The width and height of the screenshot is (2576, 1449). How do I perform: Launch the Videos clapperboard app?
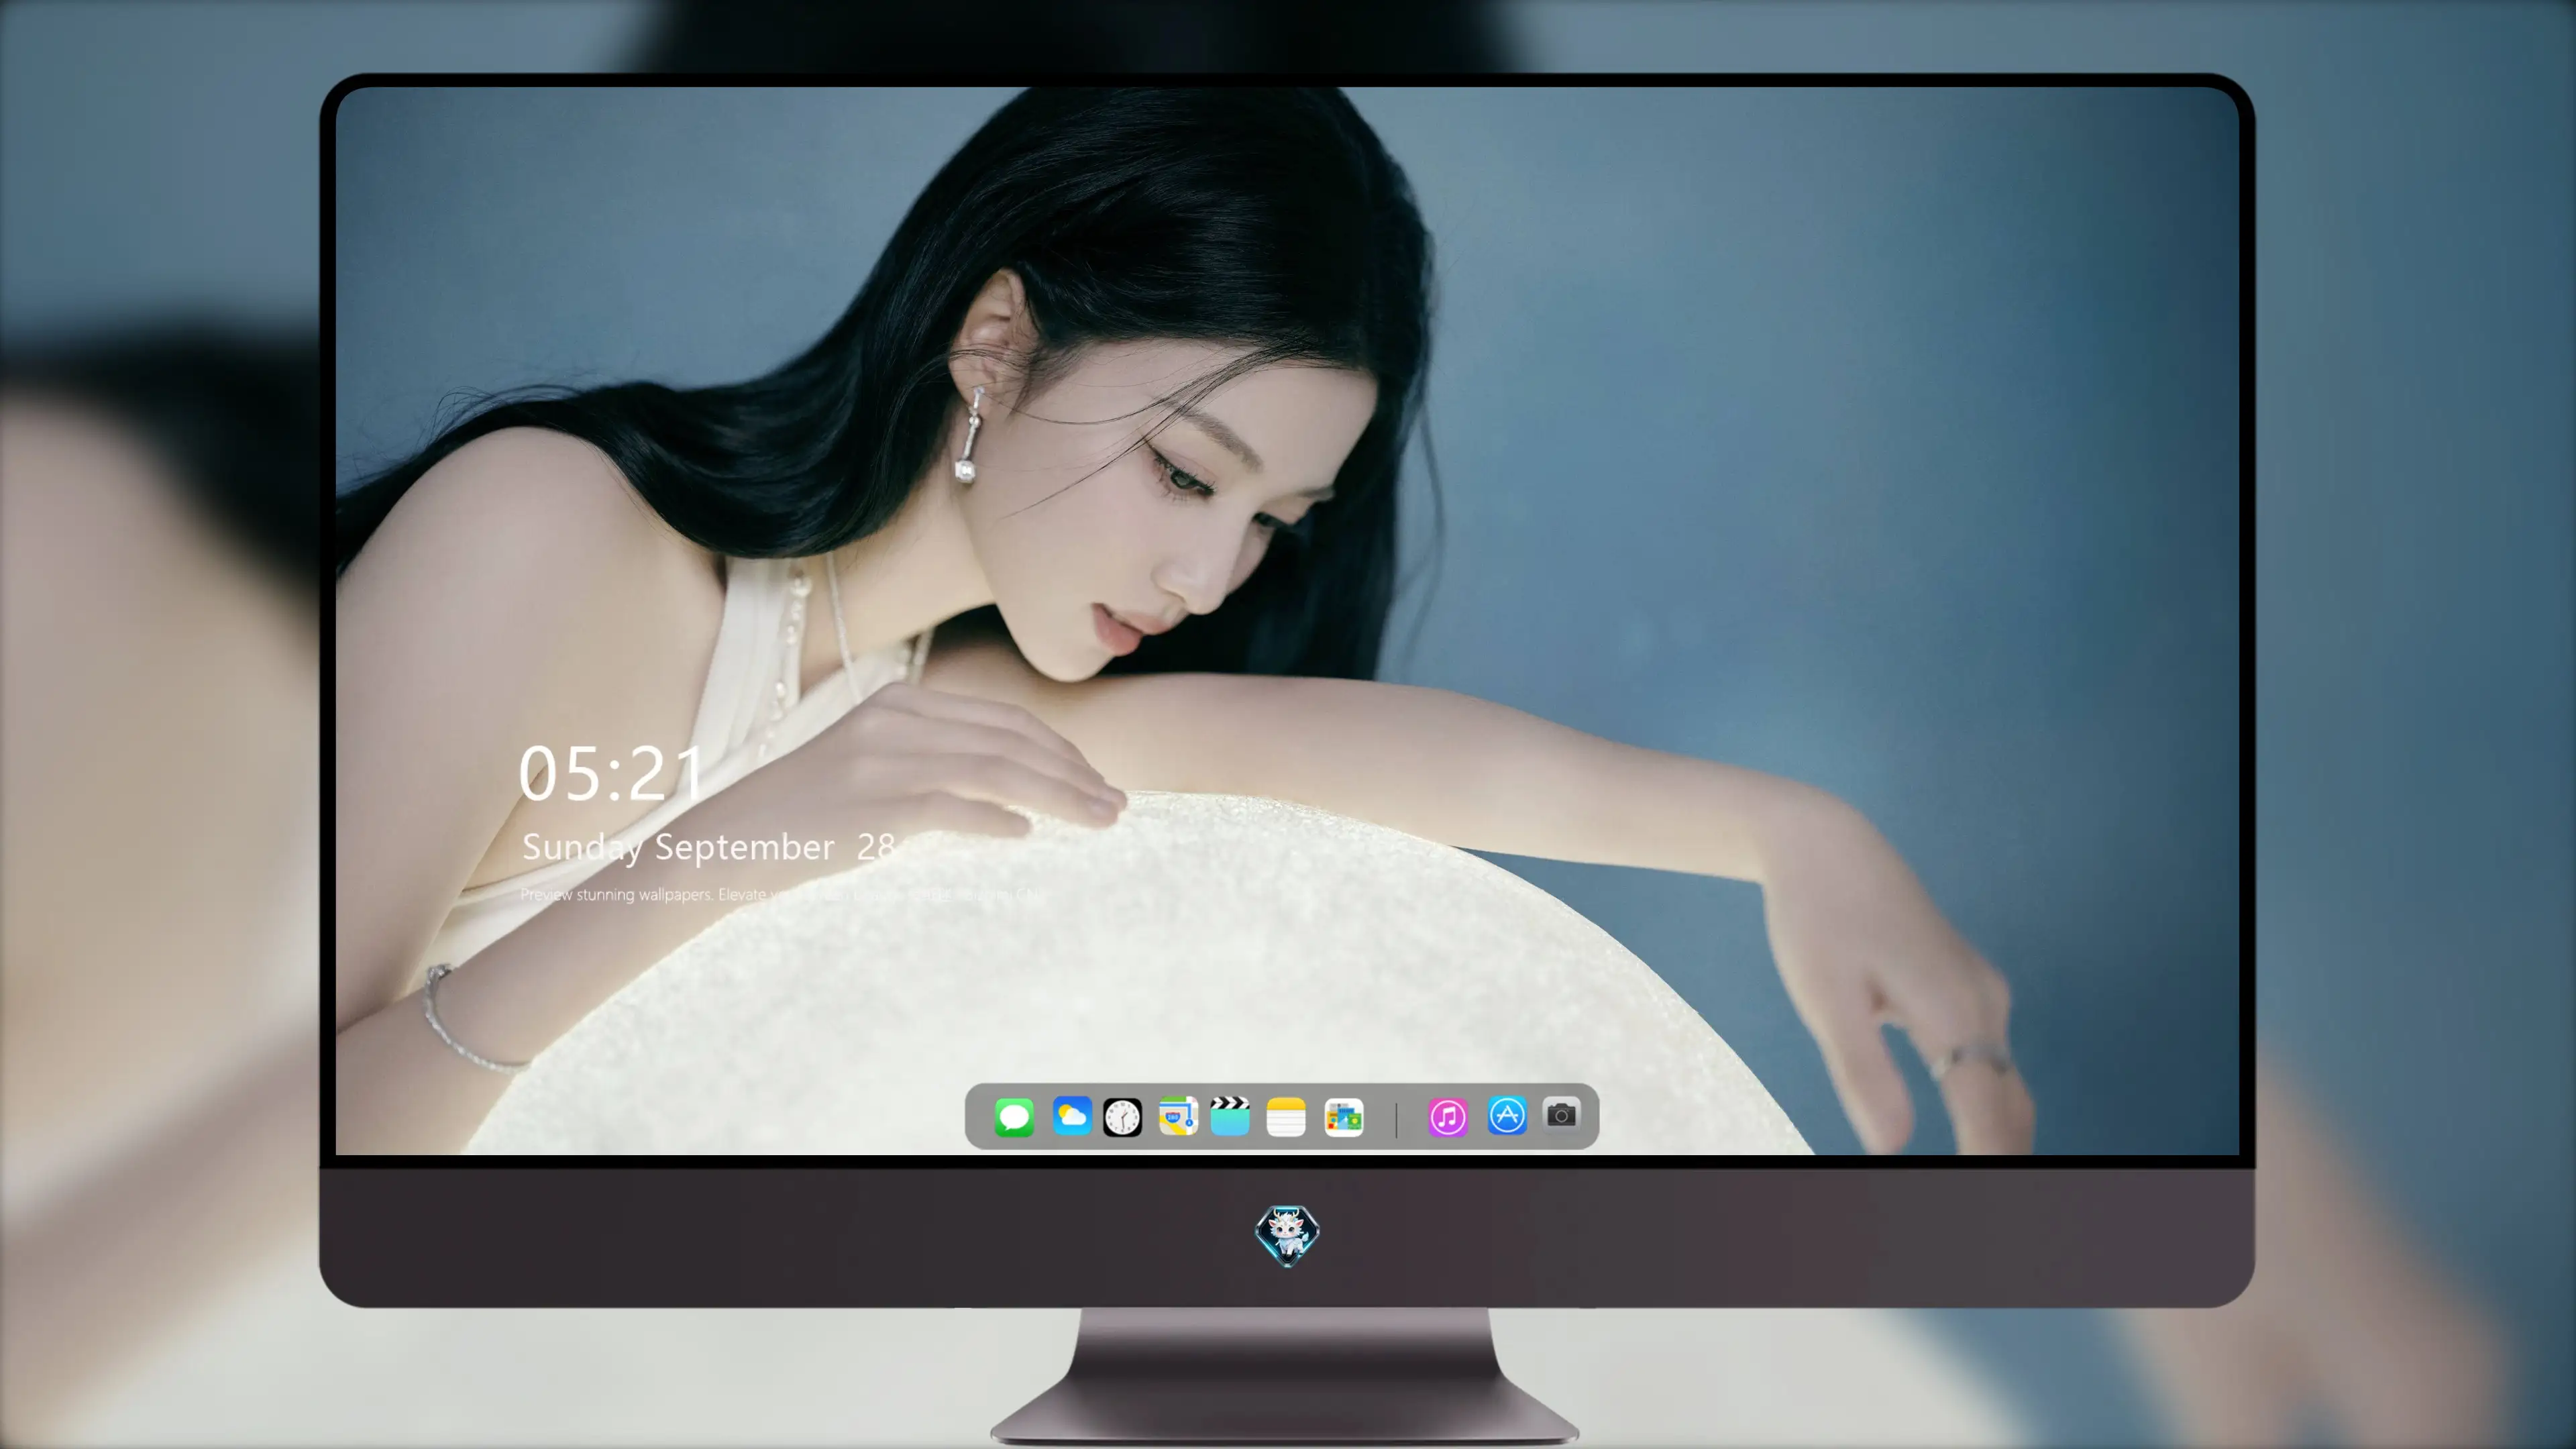pyautogui.click(x=1230, y=1116)
